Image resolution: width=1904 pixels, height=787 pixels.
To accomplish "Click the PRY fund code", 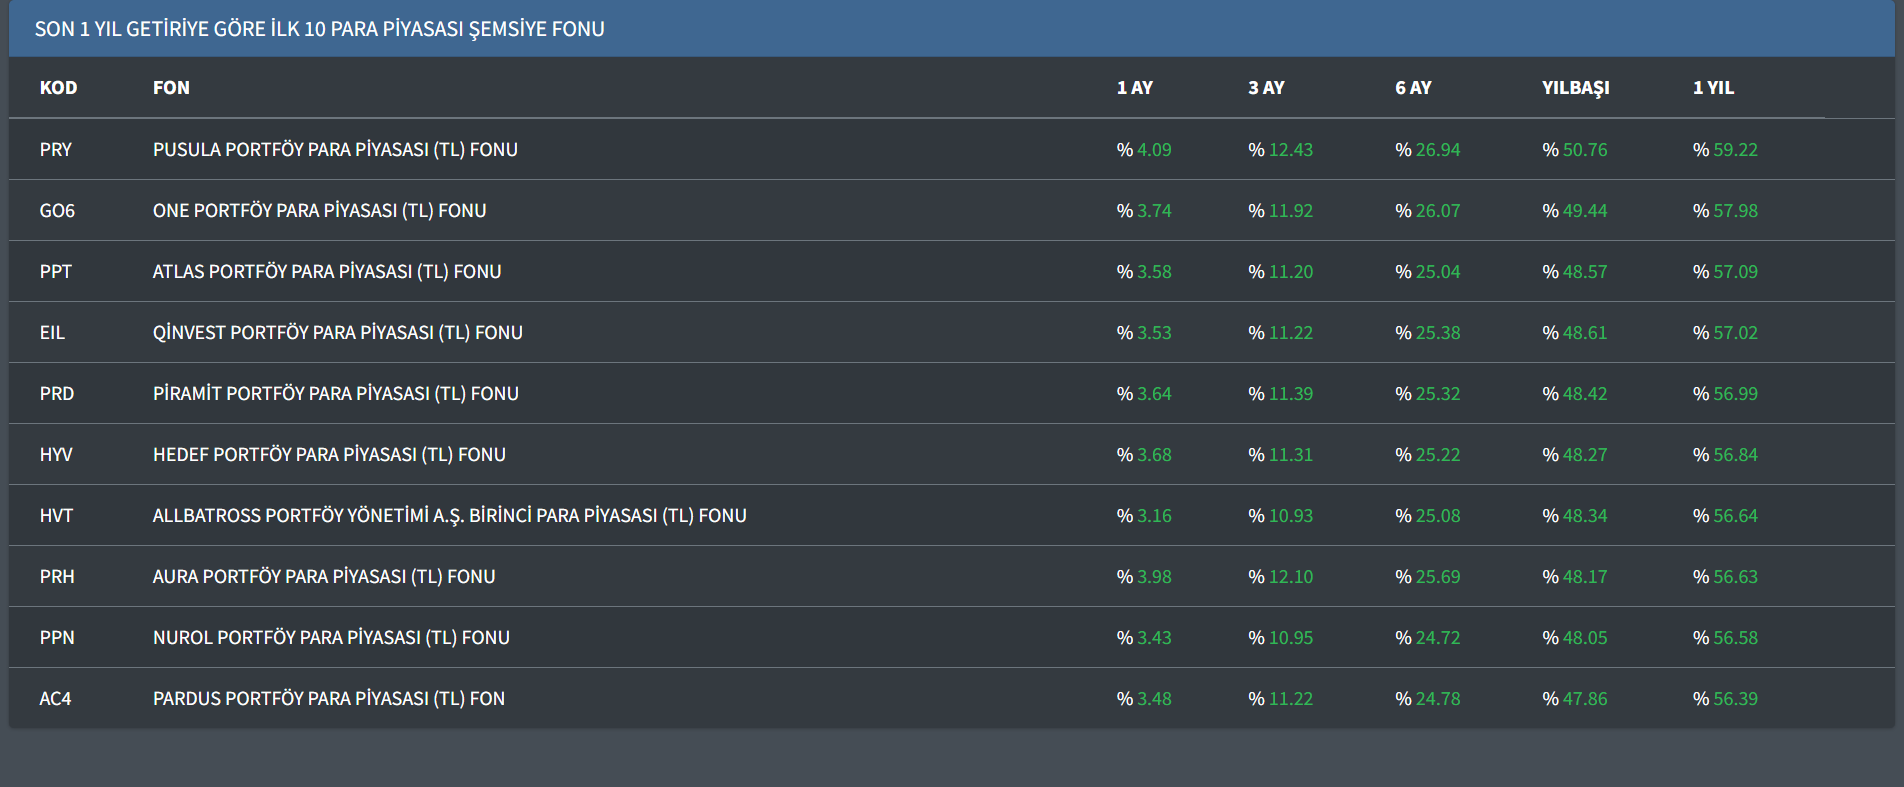I will [x=56, y=150].
